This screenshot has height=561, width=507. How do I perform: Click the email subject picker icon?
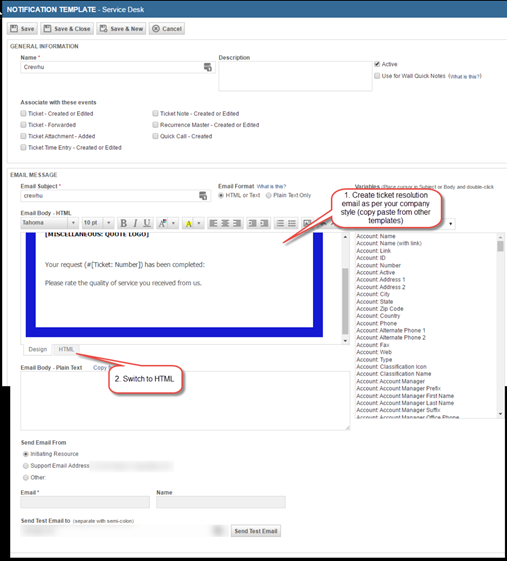click(203, 196)
